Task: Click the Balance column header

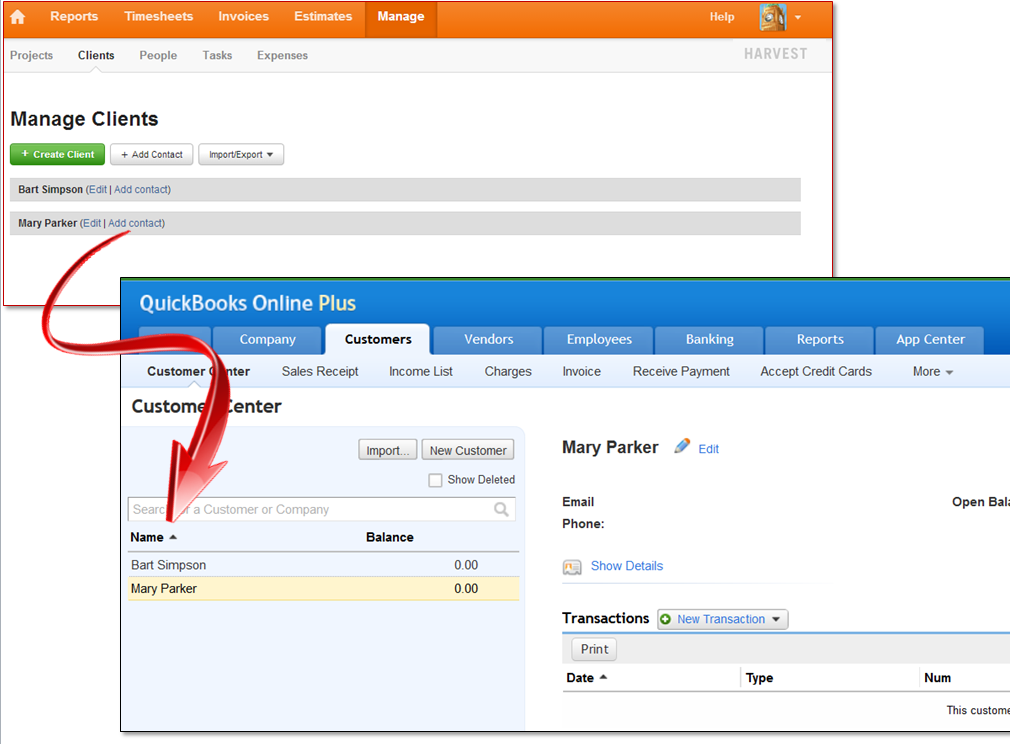Action: (390, 537)
